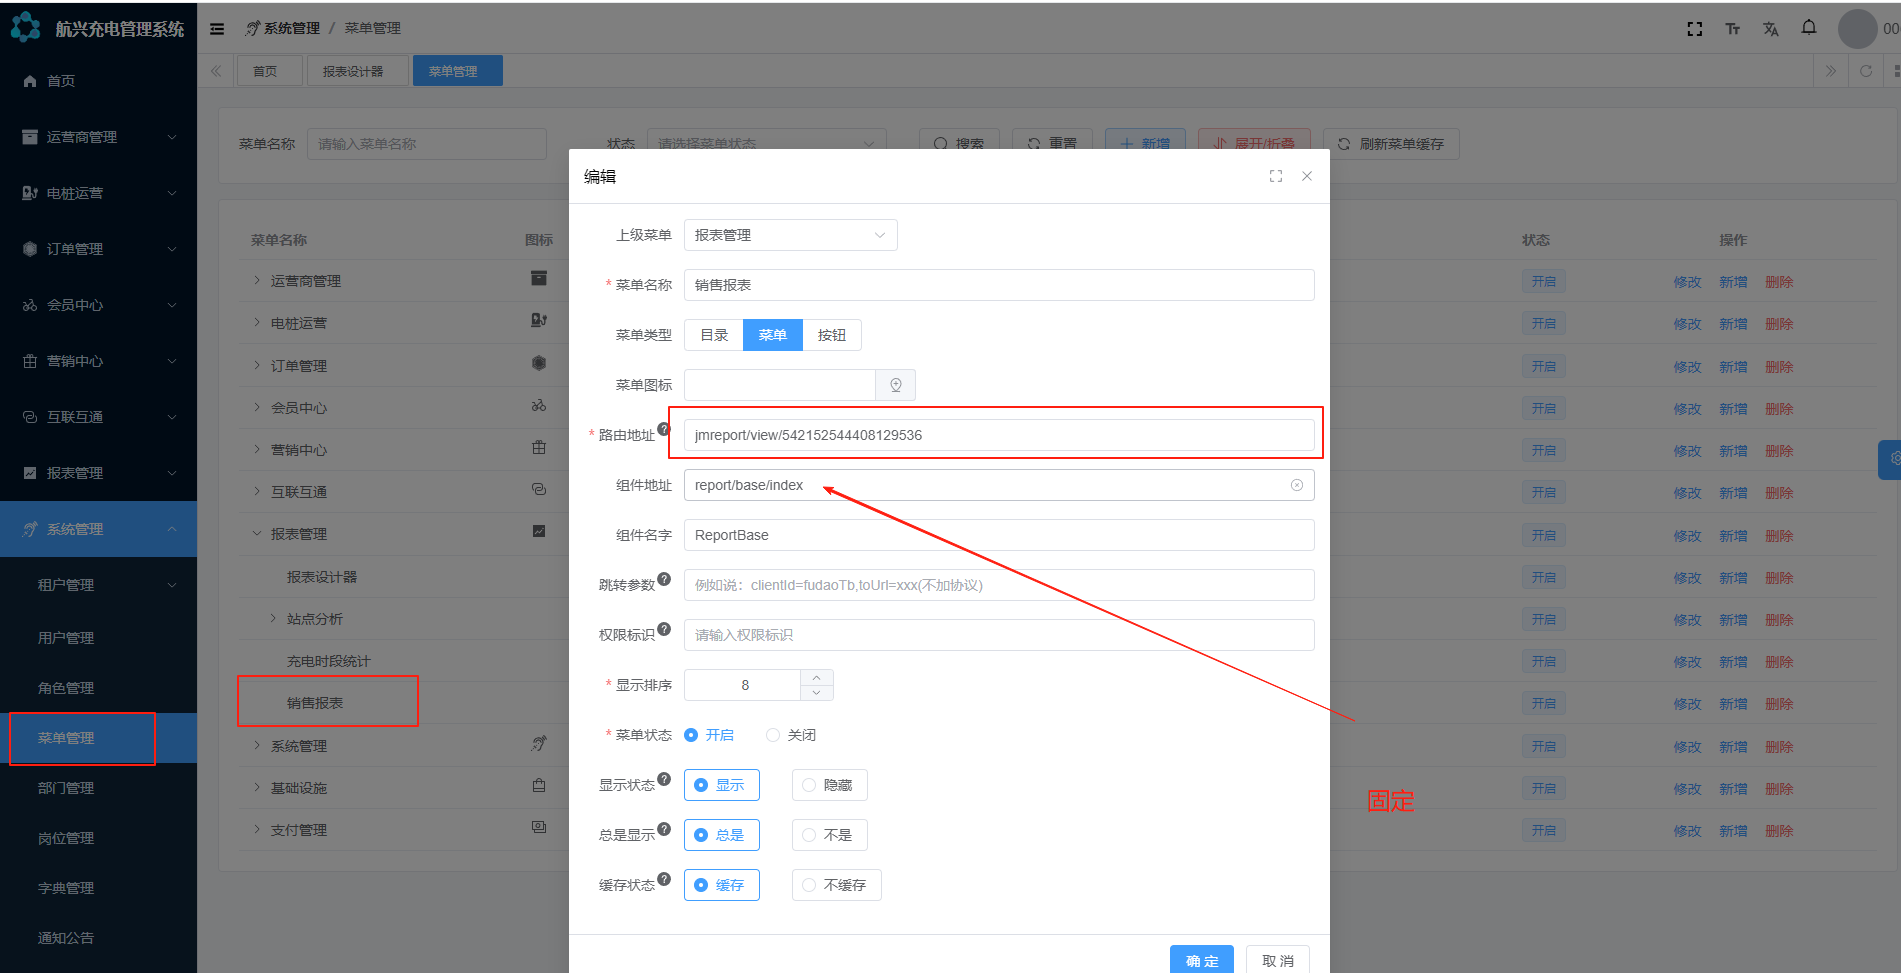1901x973 pixels.
Task: Choose the 不缓存 cache option
Action: [836, 885]
